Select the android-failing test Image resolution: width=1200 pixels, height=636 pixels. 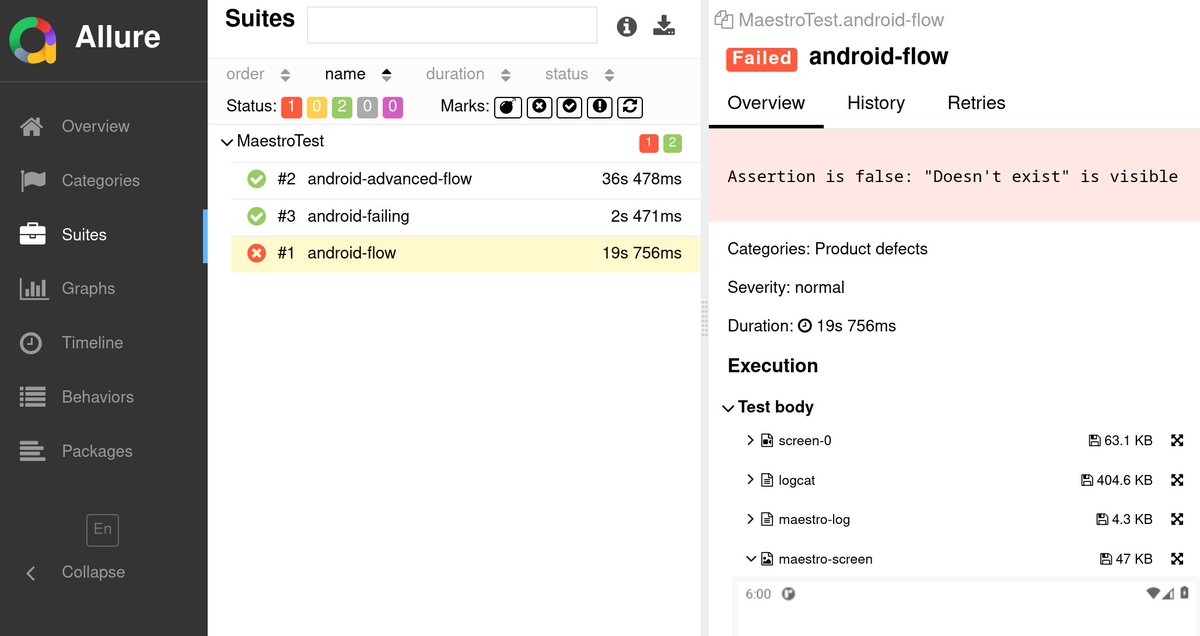(465, 216)
